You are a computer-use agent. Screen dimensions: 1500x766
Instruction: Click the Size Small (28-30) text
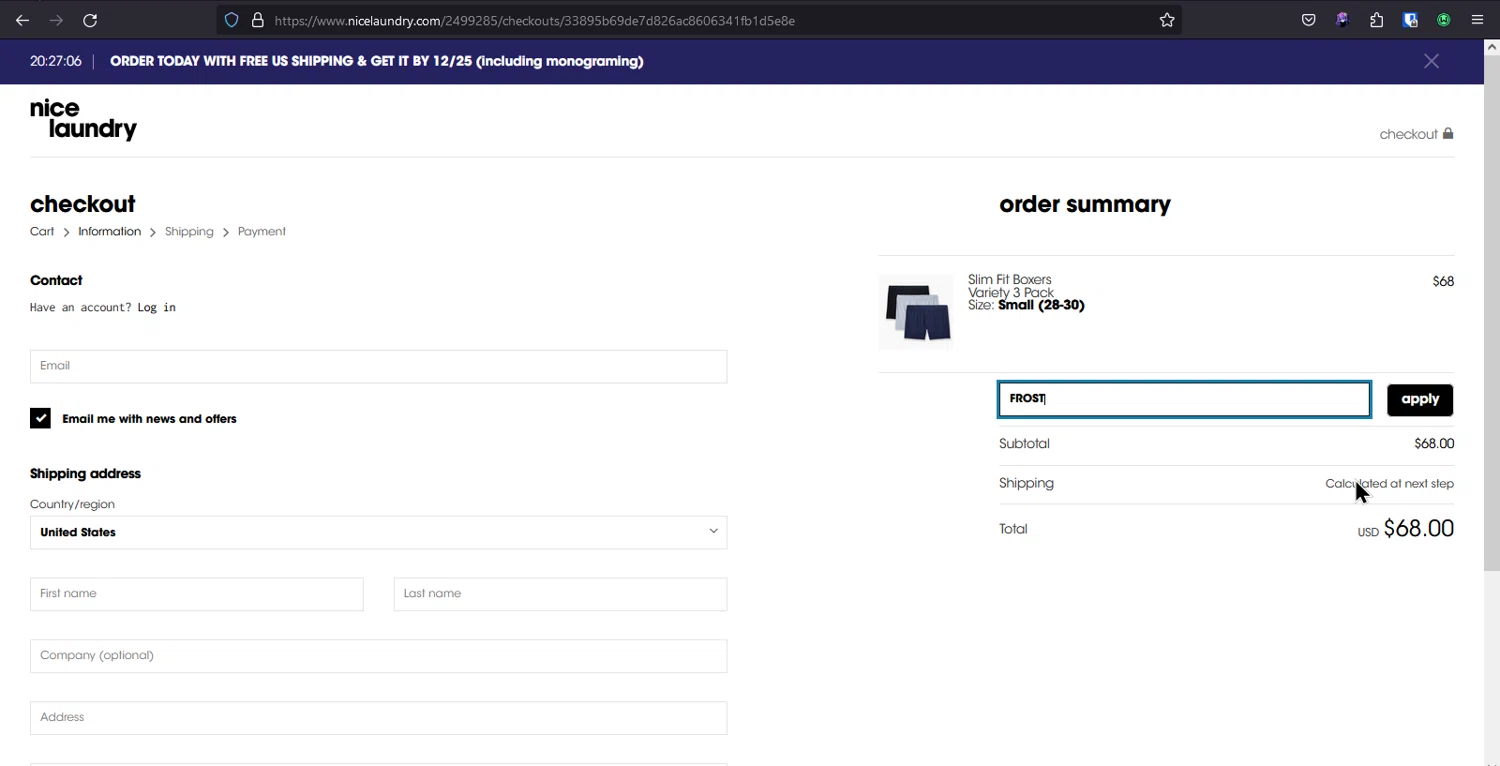1026,305
